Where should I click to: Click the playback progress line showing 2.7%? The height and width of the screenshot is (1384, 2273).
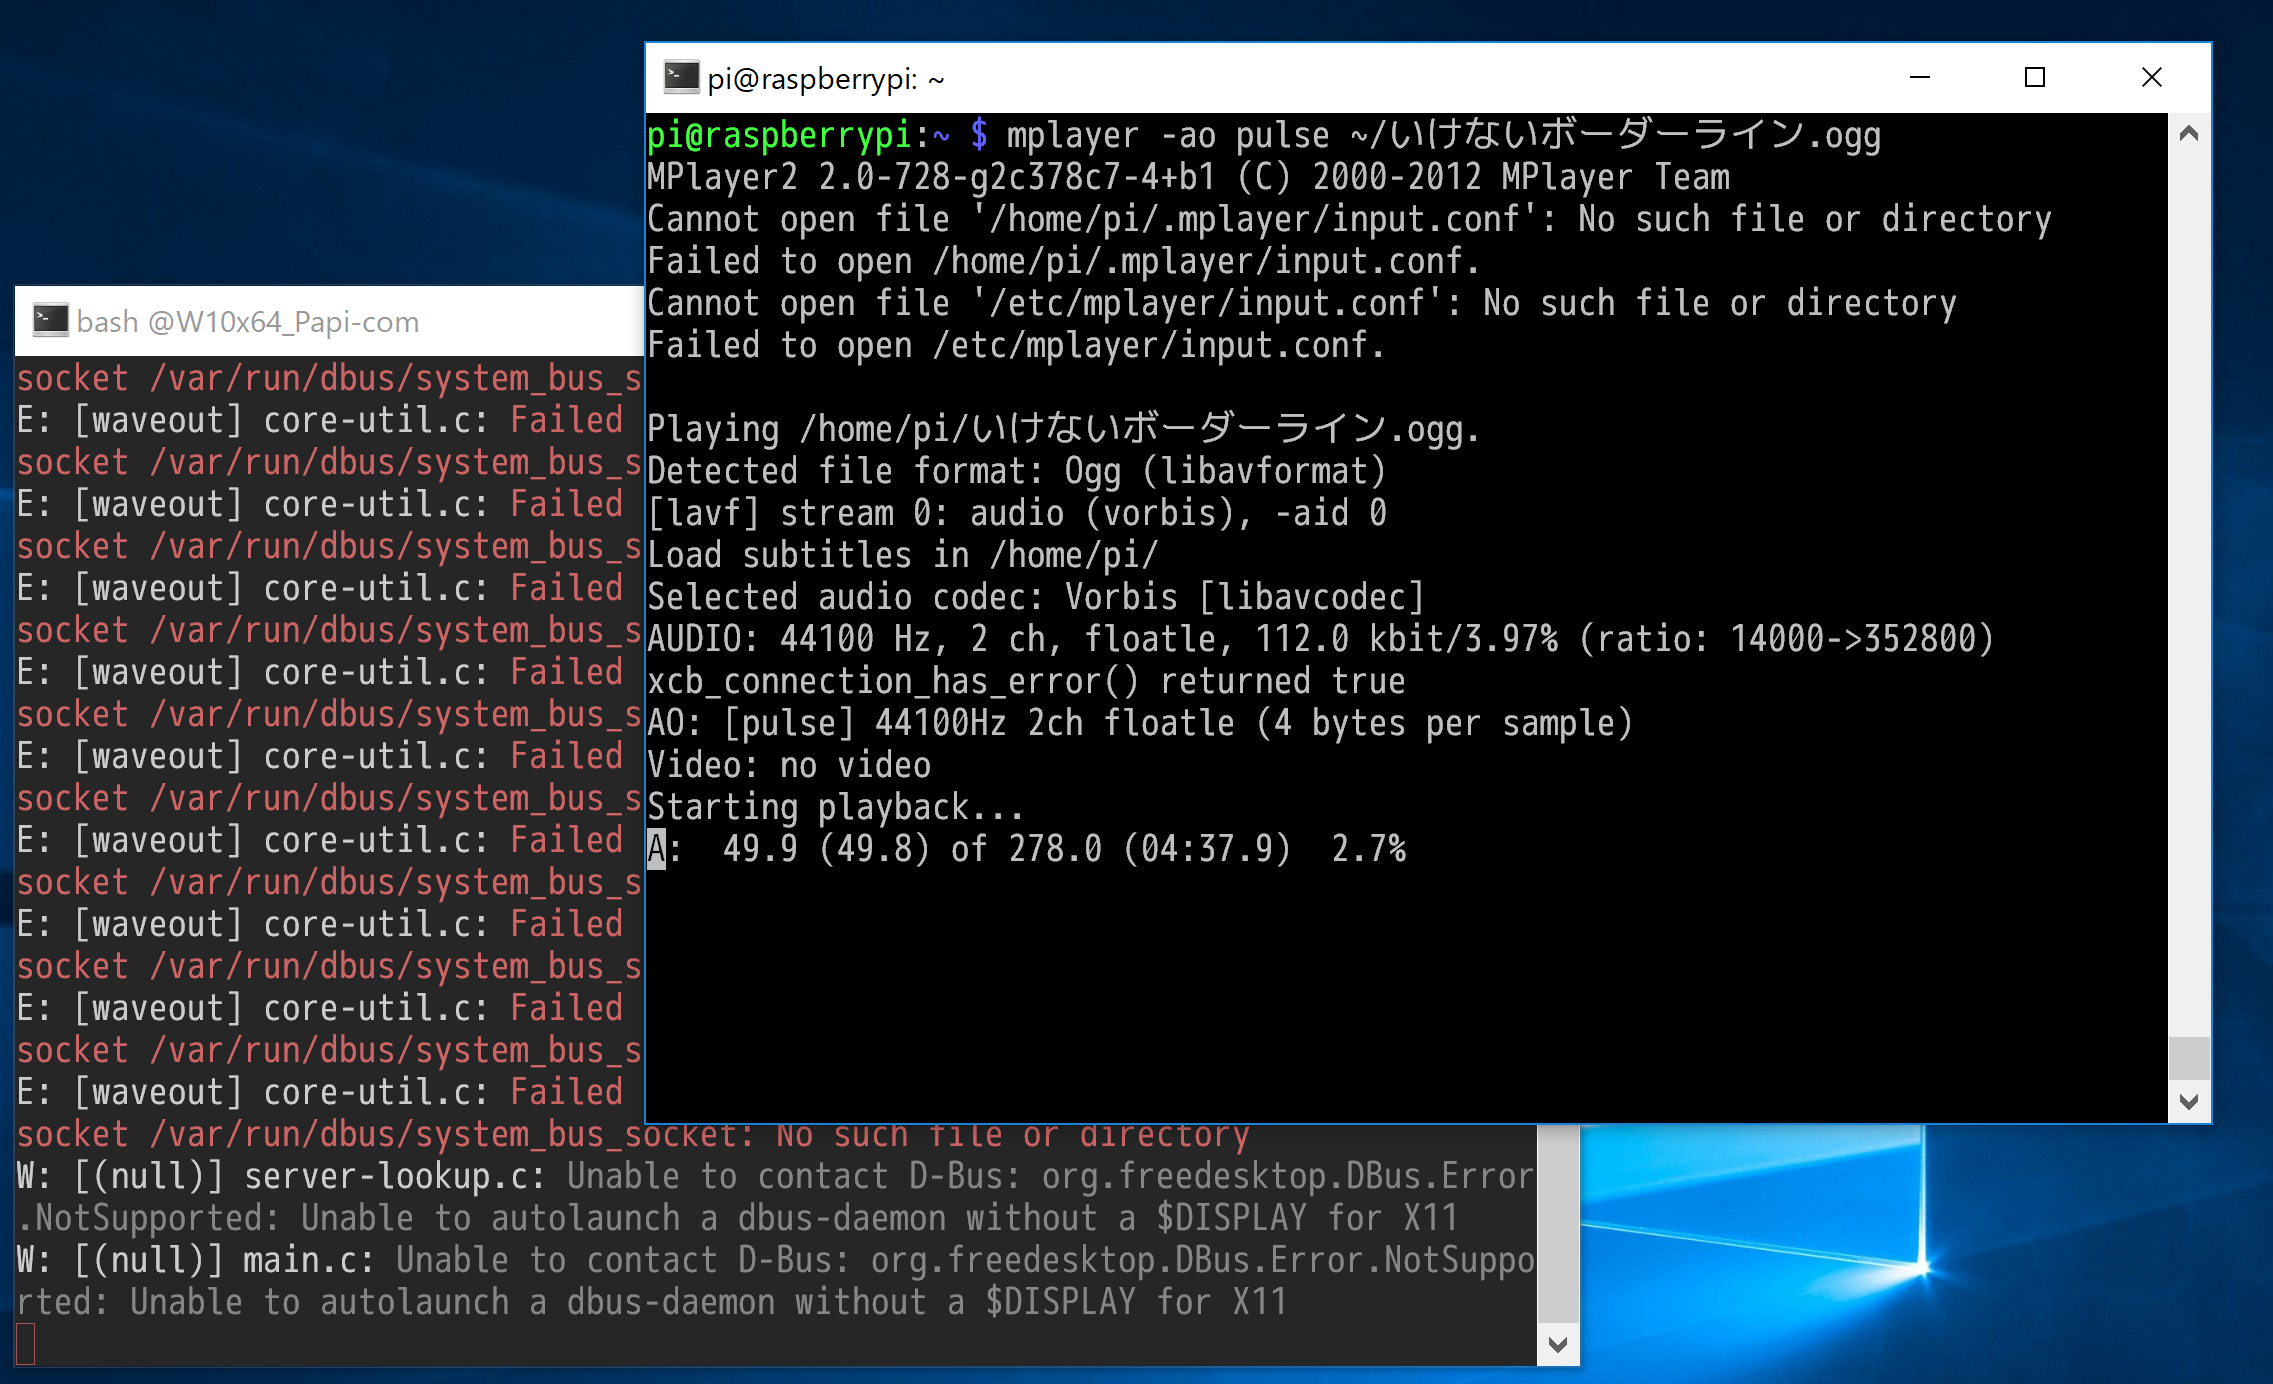coord(1026,849)
